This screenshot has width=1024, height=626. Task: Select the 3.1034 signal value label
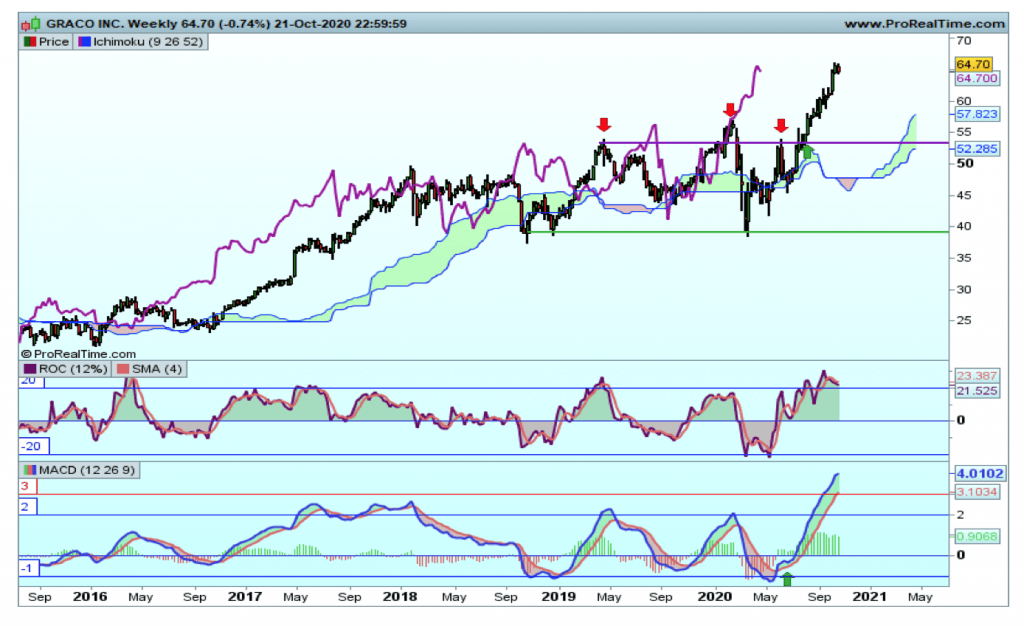click(x=977, y=492)
